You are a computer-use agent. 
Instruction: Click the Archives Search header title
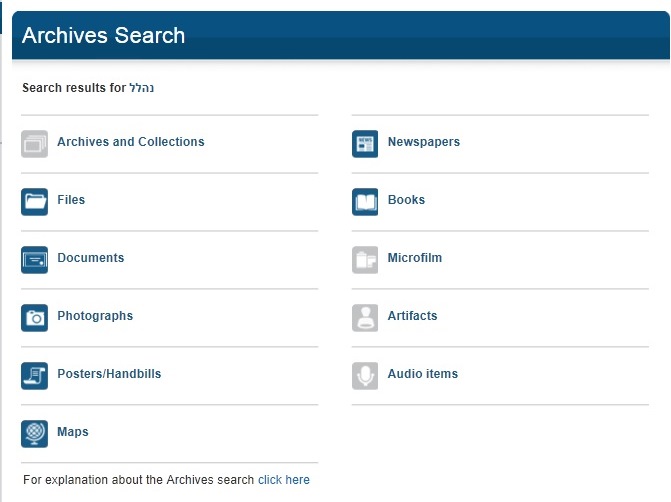coord(103,35)
